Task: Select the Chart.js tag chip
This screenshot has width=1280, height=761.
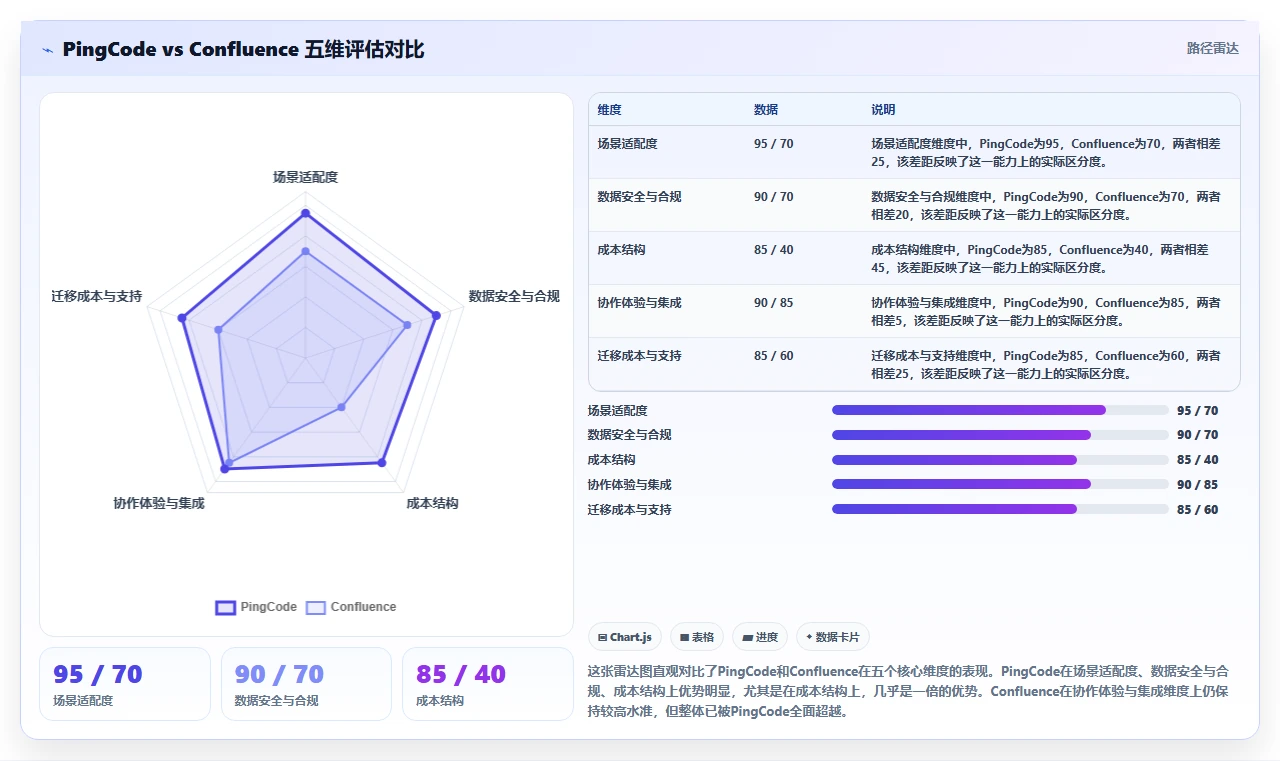Action: click(625, 637)
